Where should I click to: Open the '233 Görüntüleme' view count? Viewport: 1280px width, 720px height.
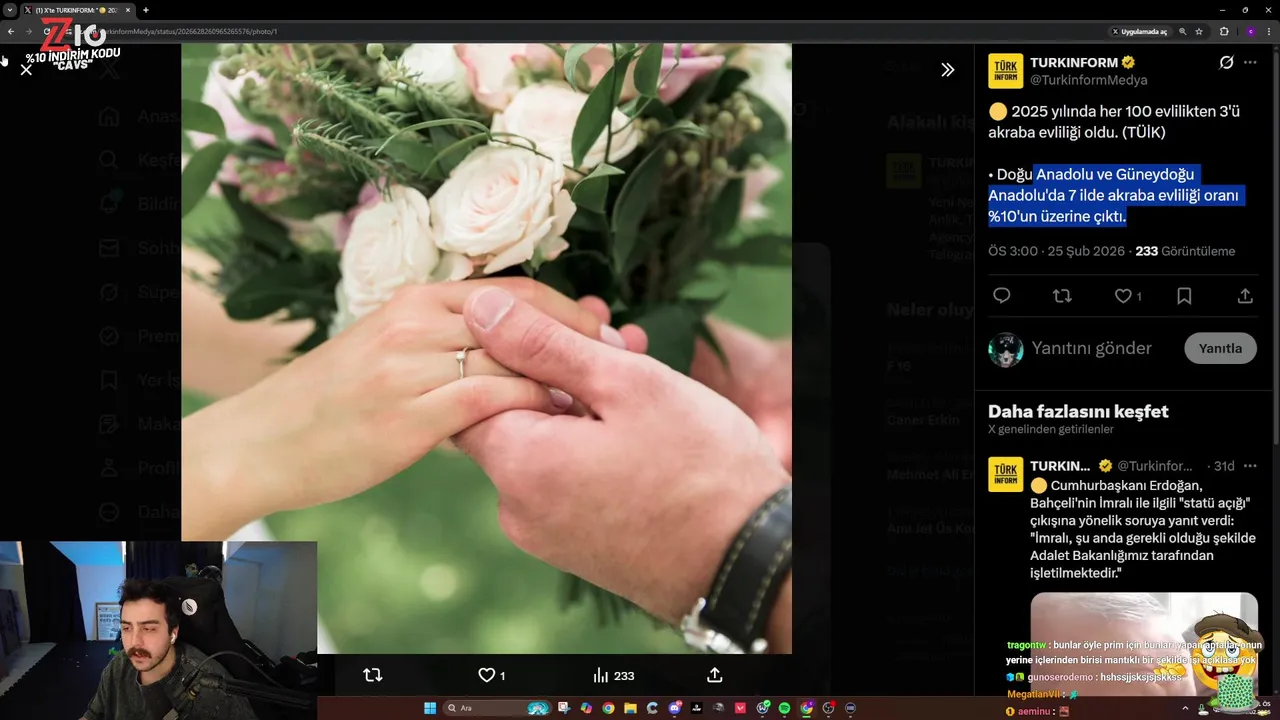[1185, 251]
